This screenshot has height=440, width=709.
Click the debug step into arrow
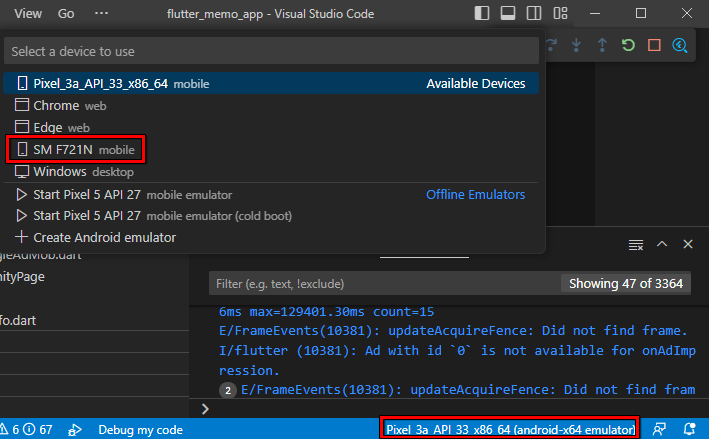576,45
